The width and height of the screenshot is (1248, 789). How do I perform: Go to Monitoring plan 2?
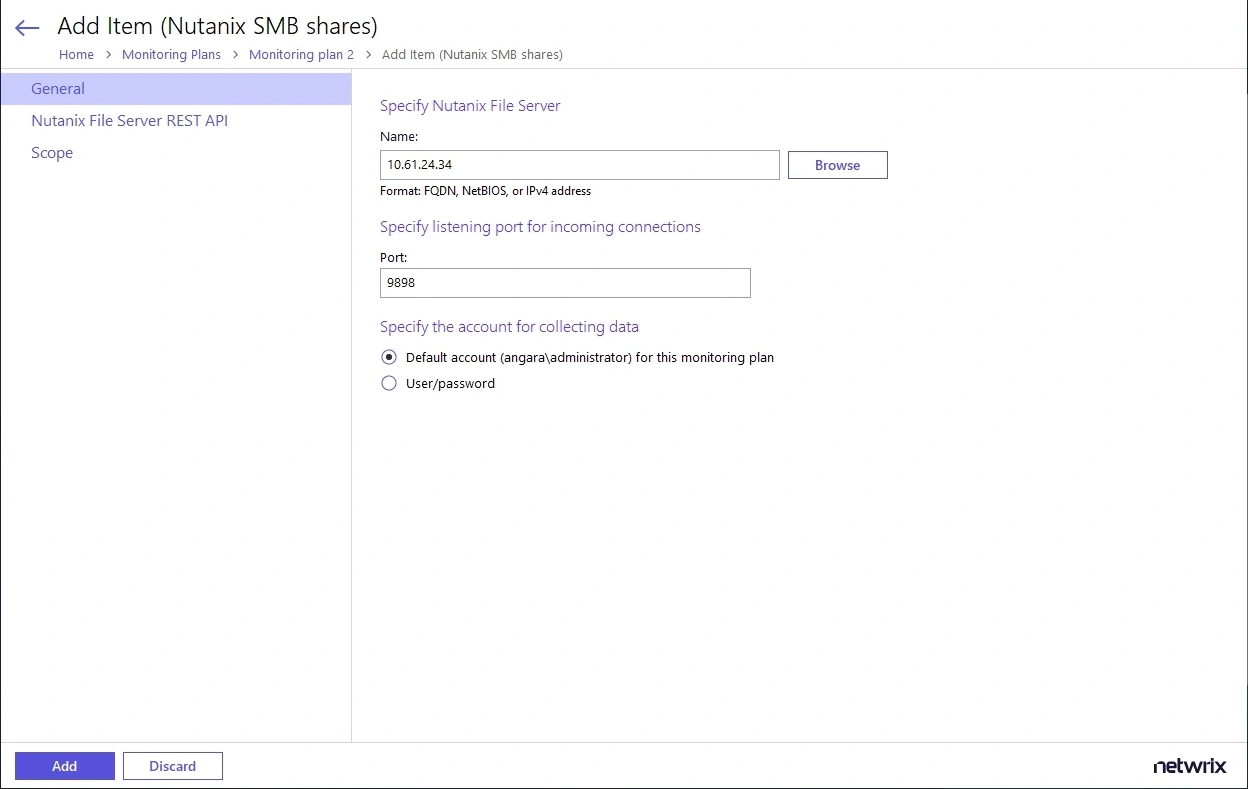tap(301, 54)
